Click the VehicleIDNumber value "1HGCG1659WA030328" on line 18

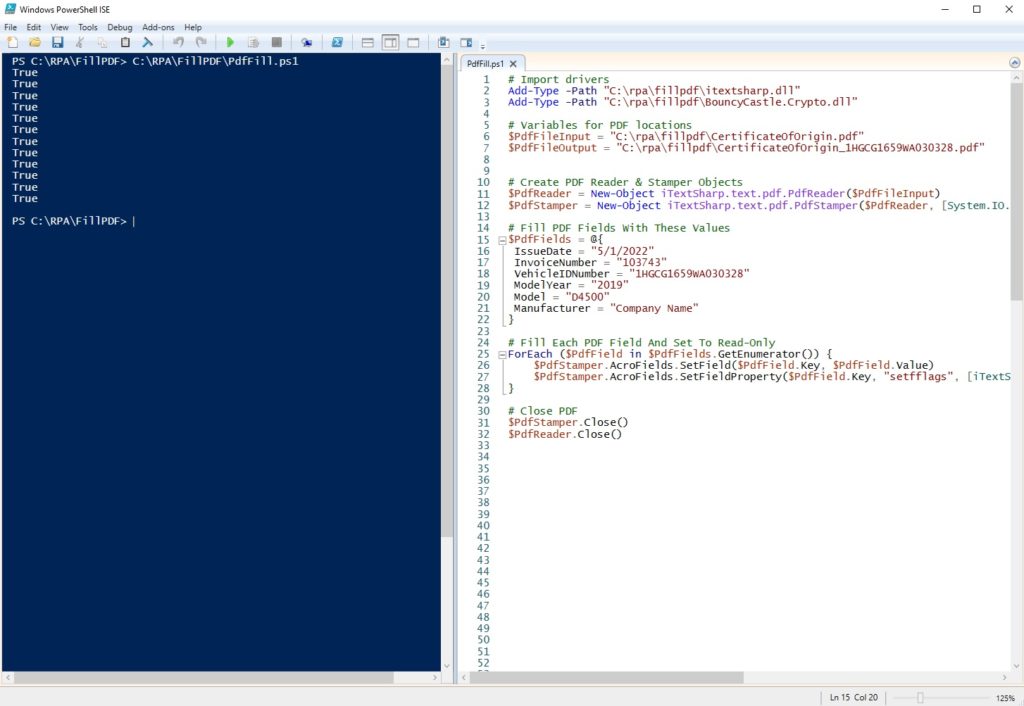click(689, 274)
